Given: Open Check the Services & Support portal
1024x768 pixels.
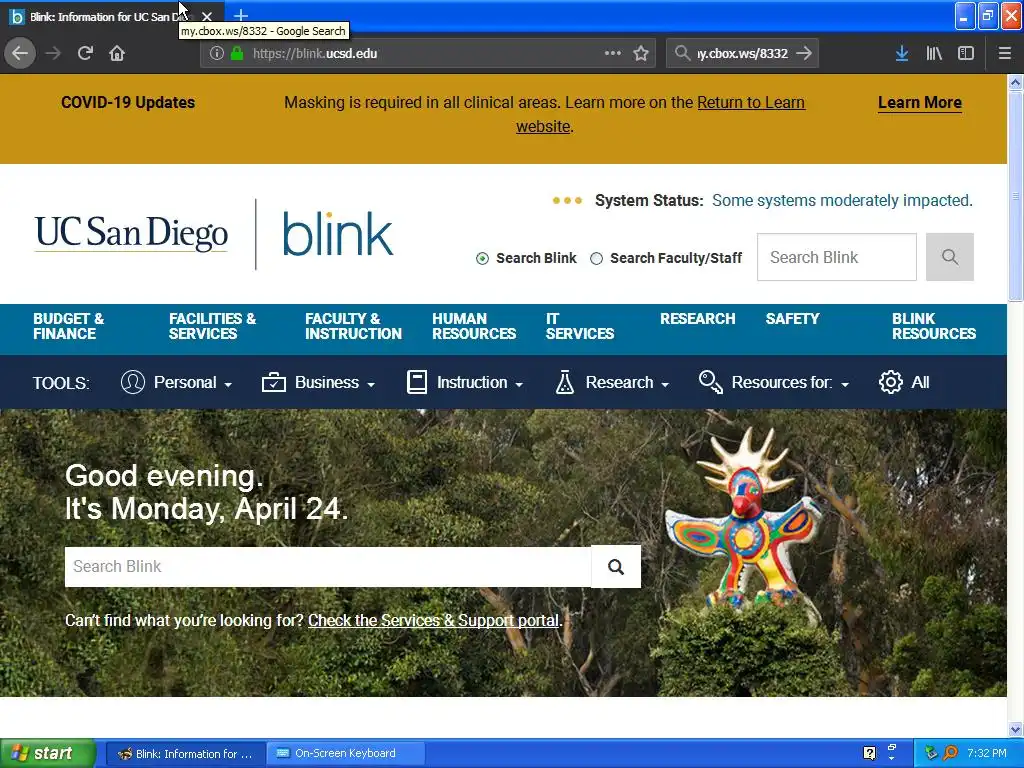Looking at the screenshot, I should (x=434, y=620).
